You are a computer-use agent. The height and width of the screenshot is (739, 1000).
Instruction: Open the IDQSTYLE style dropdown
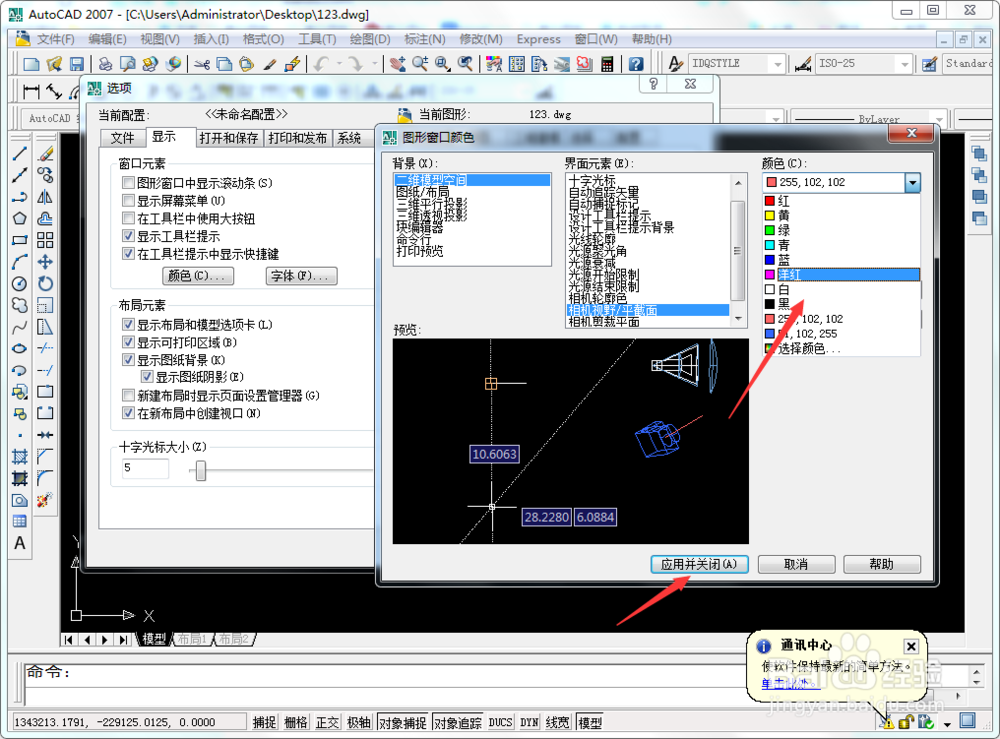click(779, 63)
